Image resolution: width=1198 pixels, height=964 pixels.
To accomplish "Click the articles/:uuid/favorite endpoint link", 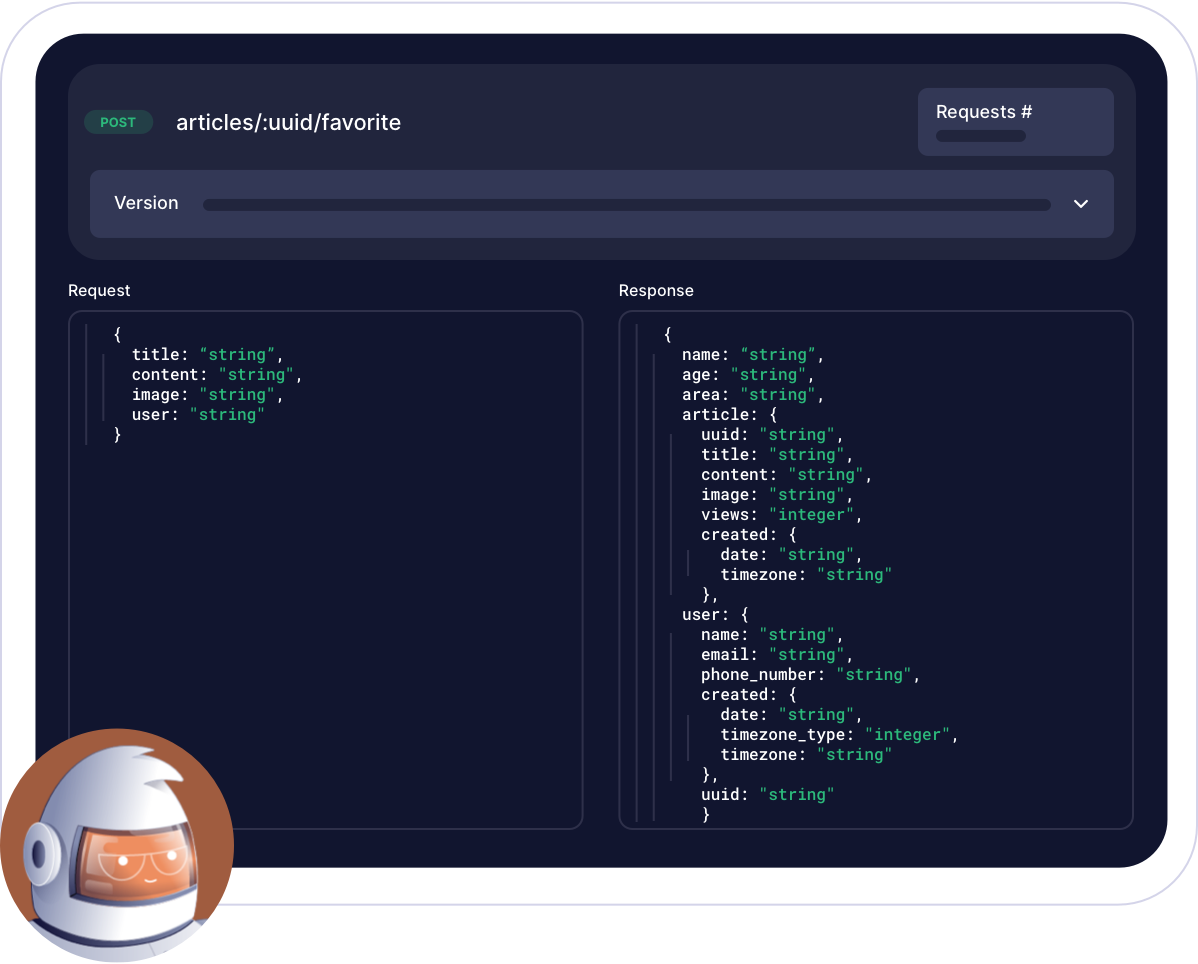I will (x=288, y=122).
